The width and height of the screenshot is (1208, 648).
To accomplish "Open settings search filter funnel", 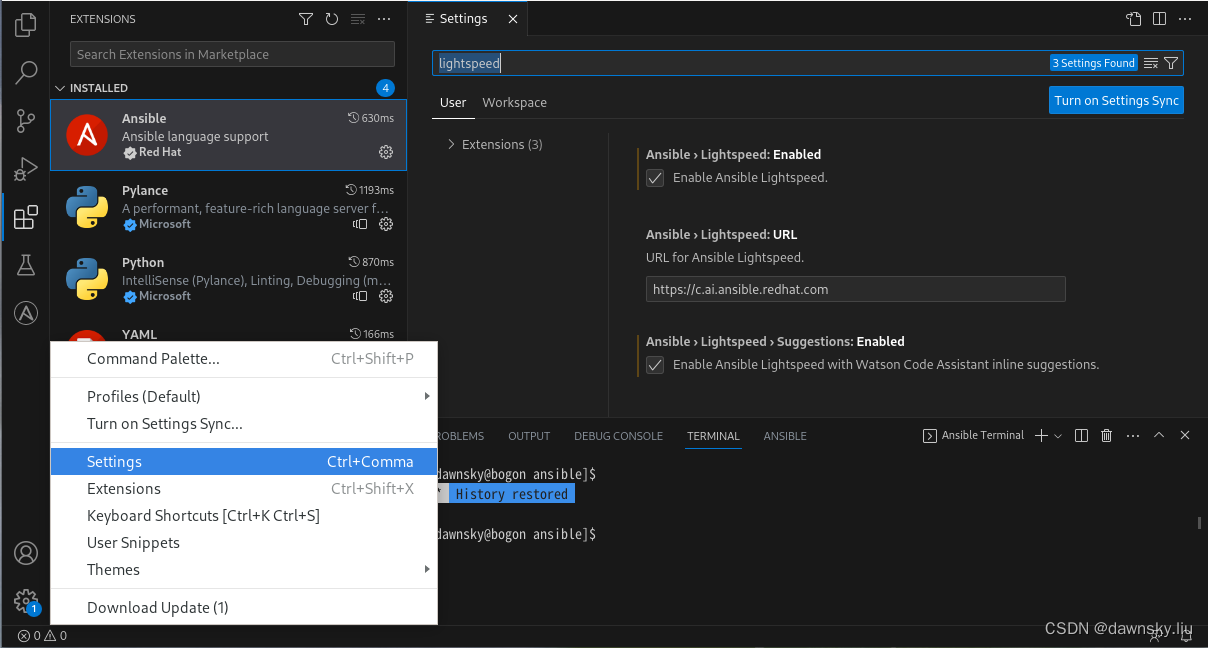I will [x=1172, y=63].
